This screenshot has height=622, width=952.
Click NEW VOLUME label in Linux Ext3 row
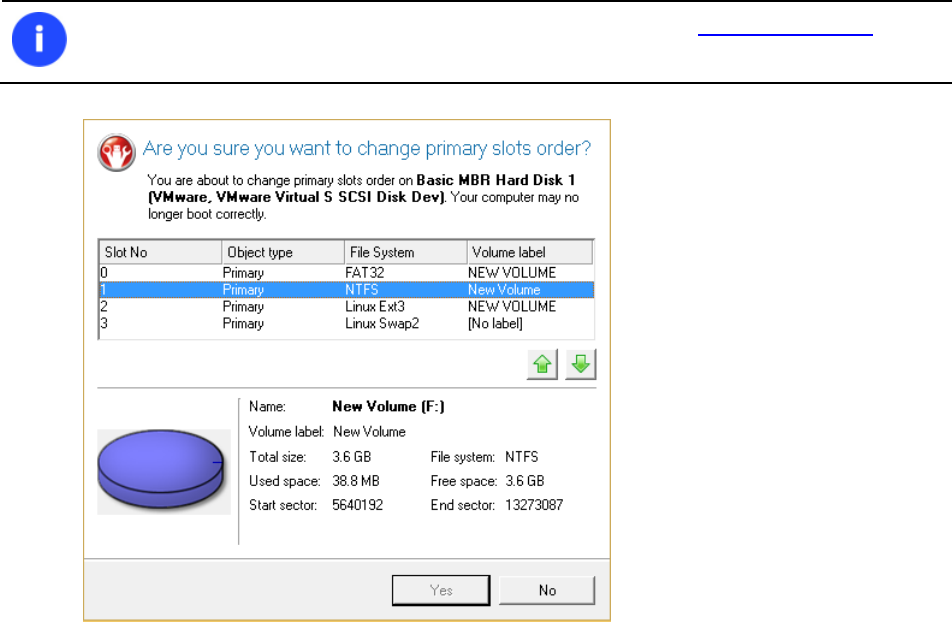pyautogui.click(x=512, y=307)
